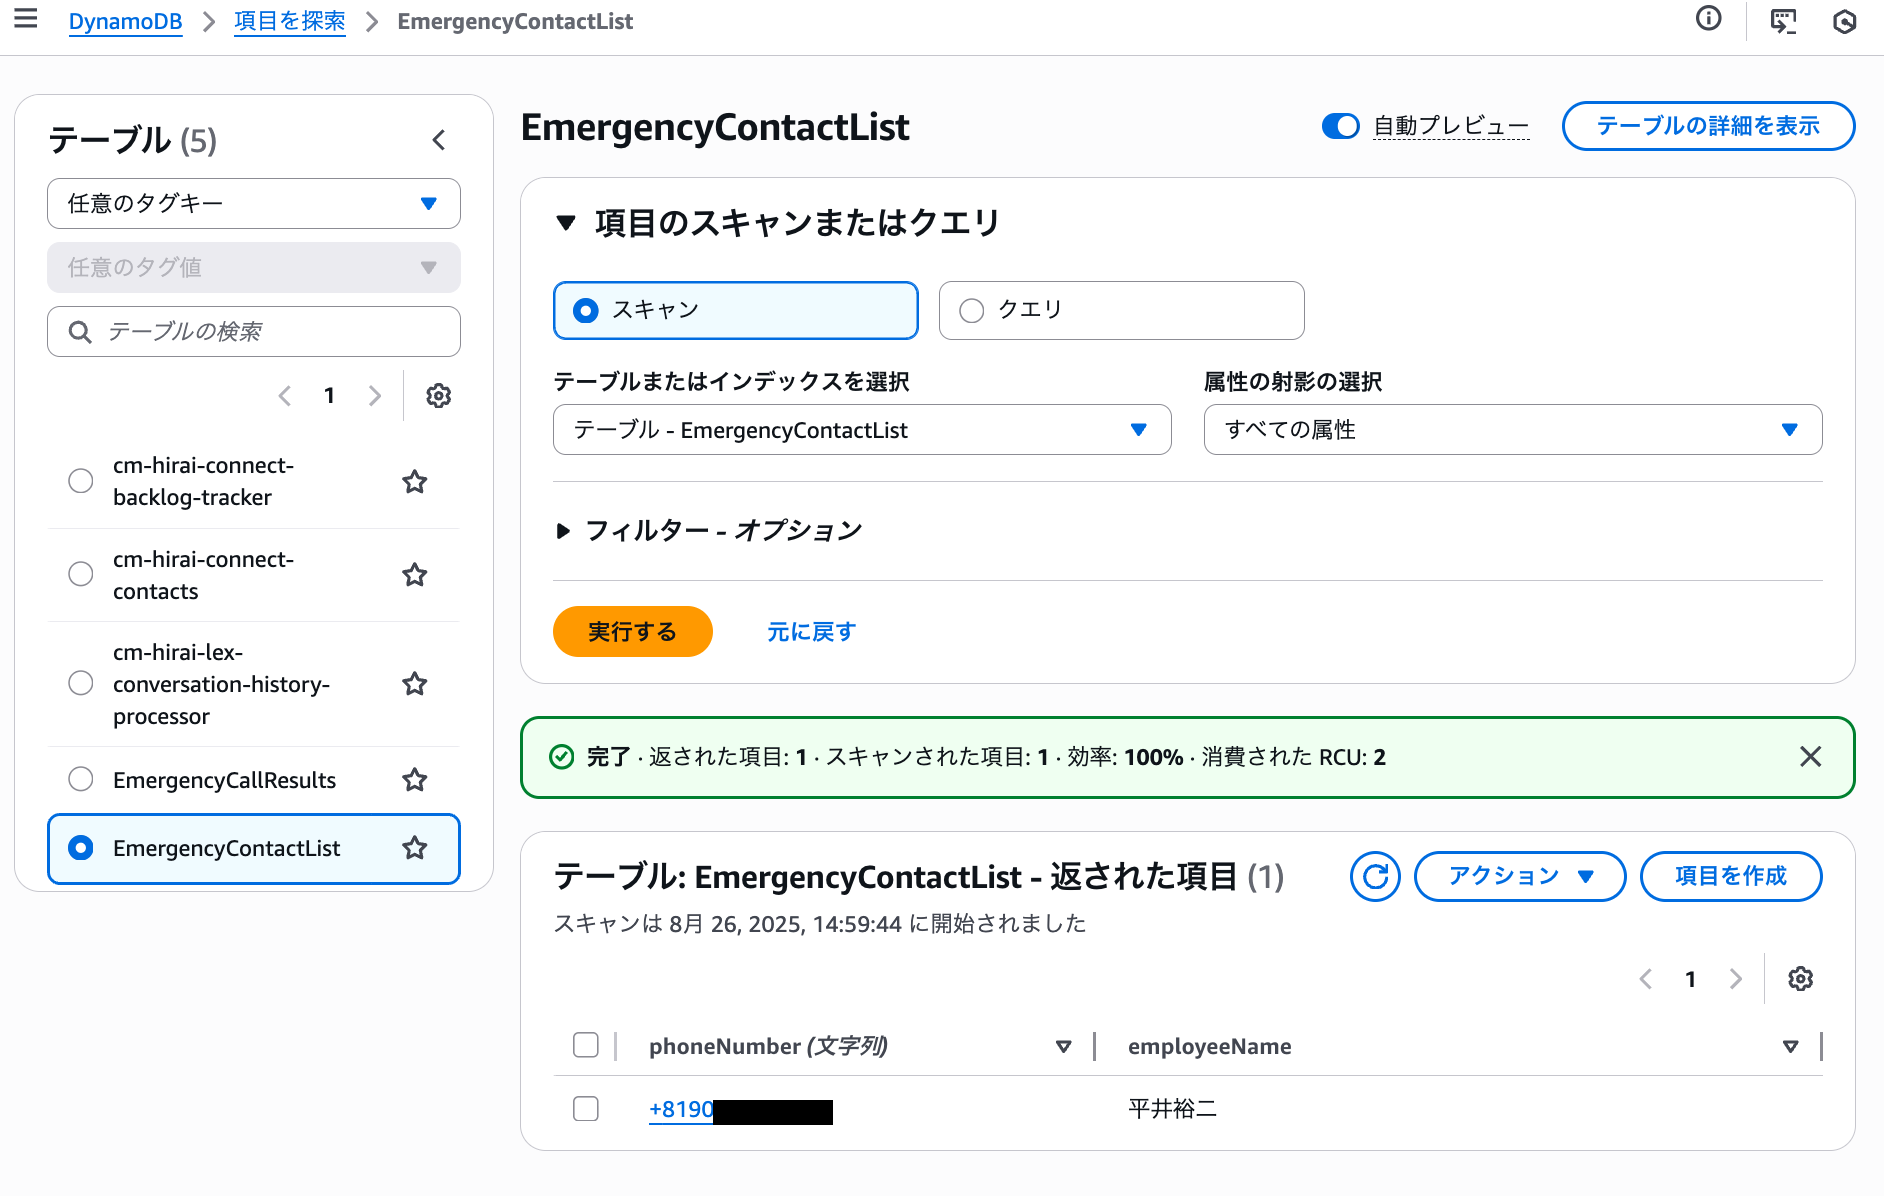
Task: Open the info panel icon in the header
Action: pos(1708,19)
